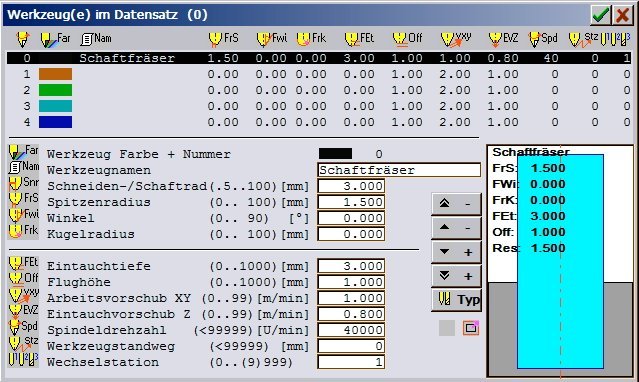
Task: Click the Off icon beside Flughöhe
Action: point(24,279)
